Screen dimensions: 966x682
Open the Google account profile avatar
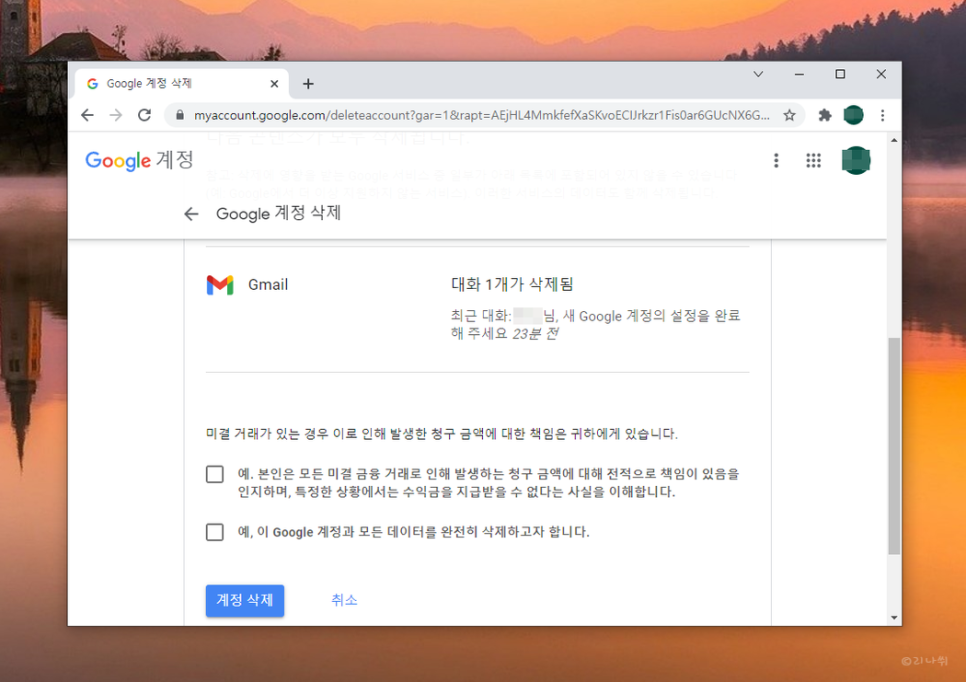856,160
